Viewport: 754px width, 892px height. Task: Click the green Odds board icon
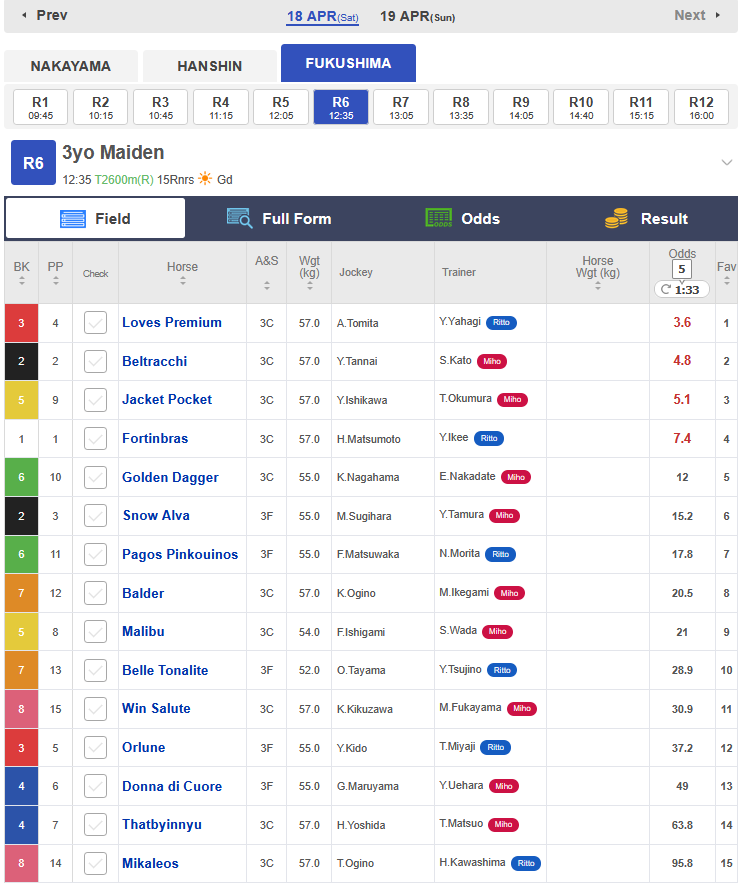(x=439, y=218)
